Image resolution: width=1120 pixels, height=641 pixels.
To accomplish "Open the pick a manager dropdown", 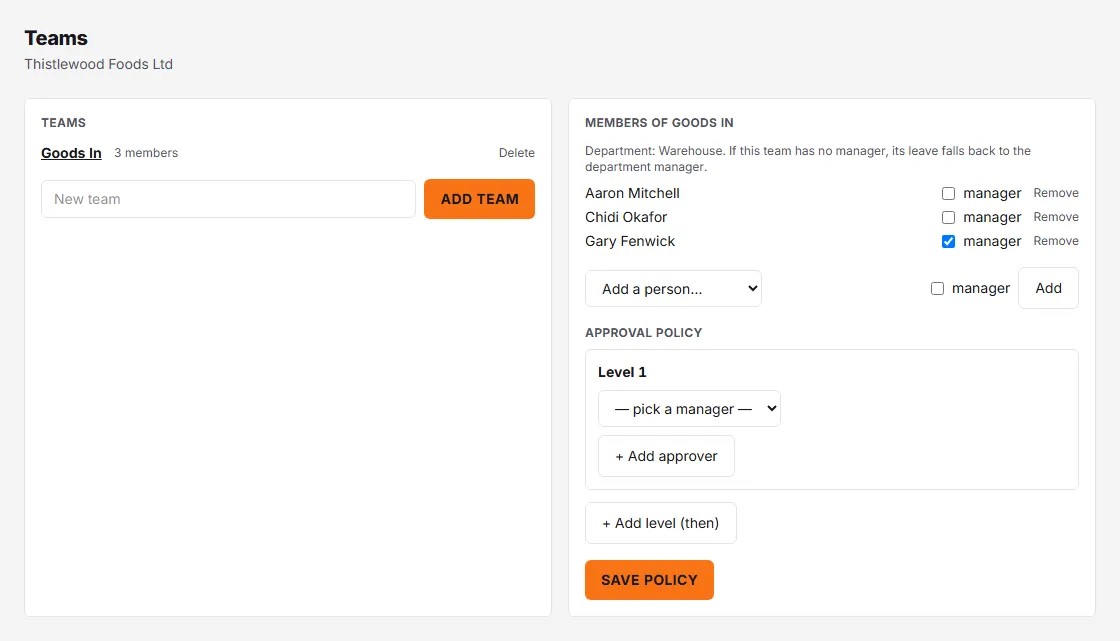I will pos(689,409).
